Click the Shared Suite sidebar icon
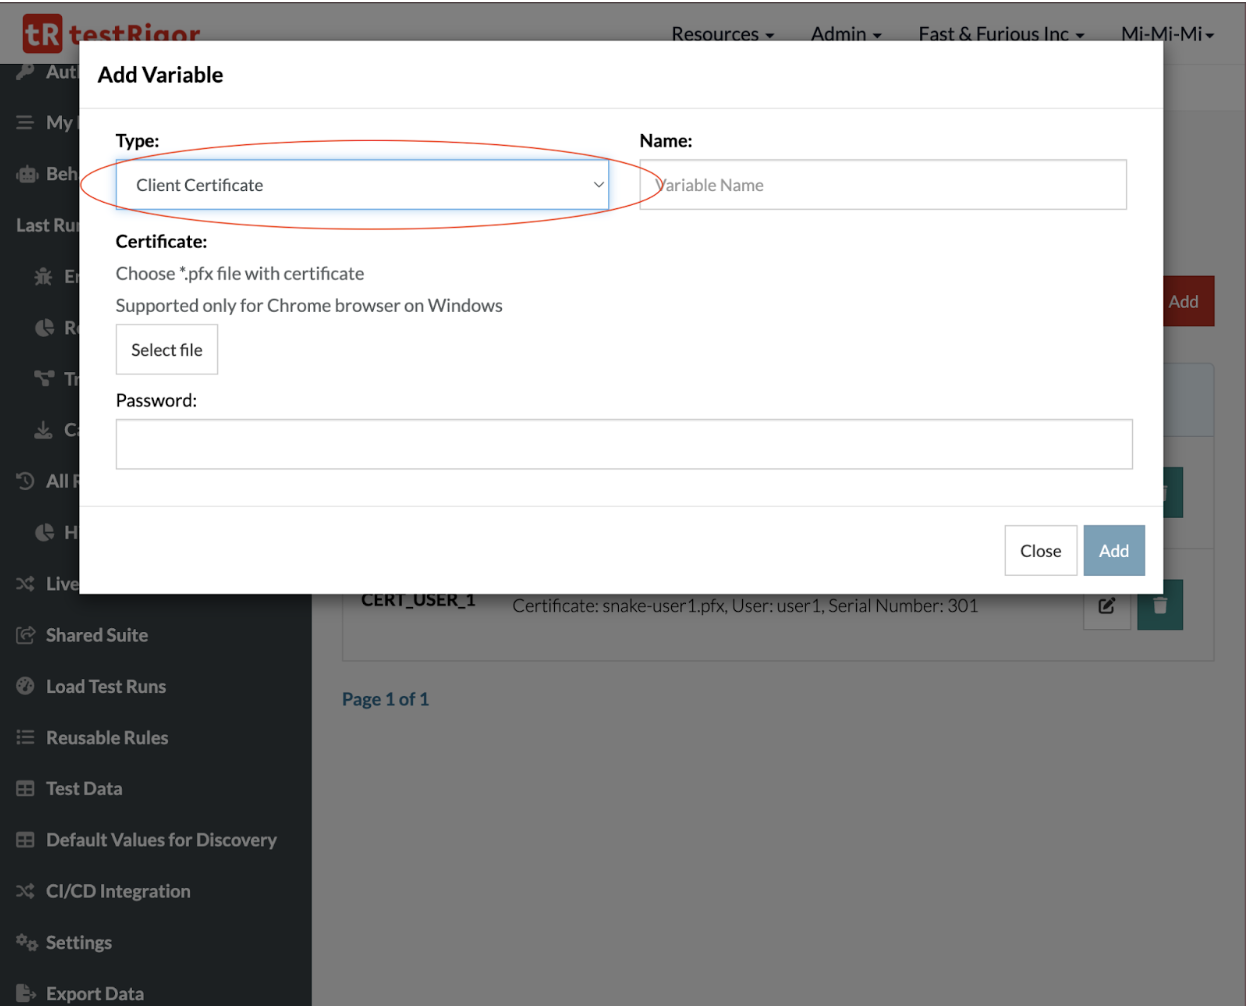1246x1006 pixels. point(25,635)
